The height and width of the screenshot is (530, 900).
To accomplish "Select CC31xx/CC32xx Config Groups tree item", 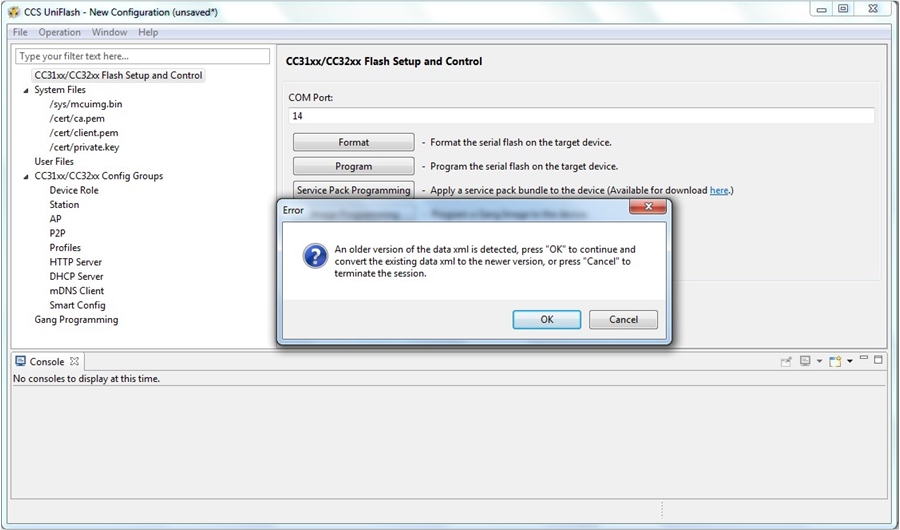I will (x=99, y=176).
